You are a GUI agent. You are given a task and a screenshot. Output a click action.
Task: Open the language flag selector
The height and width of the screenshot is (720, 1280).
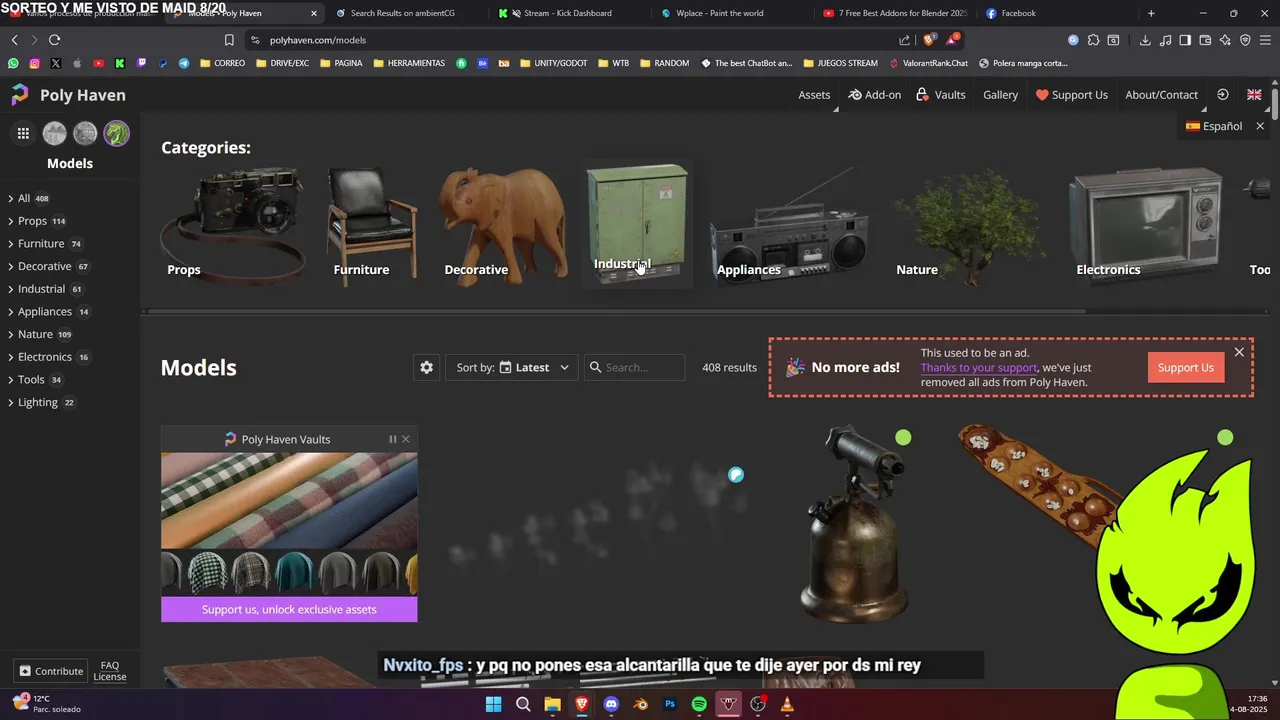click(x=1254, y=95)
